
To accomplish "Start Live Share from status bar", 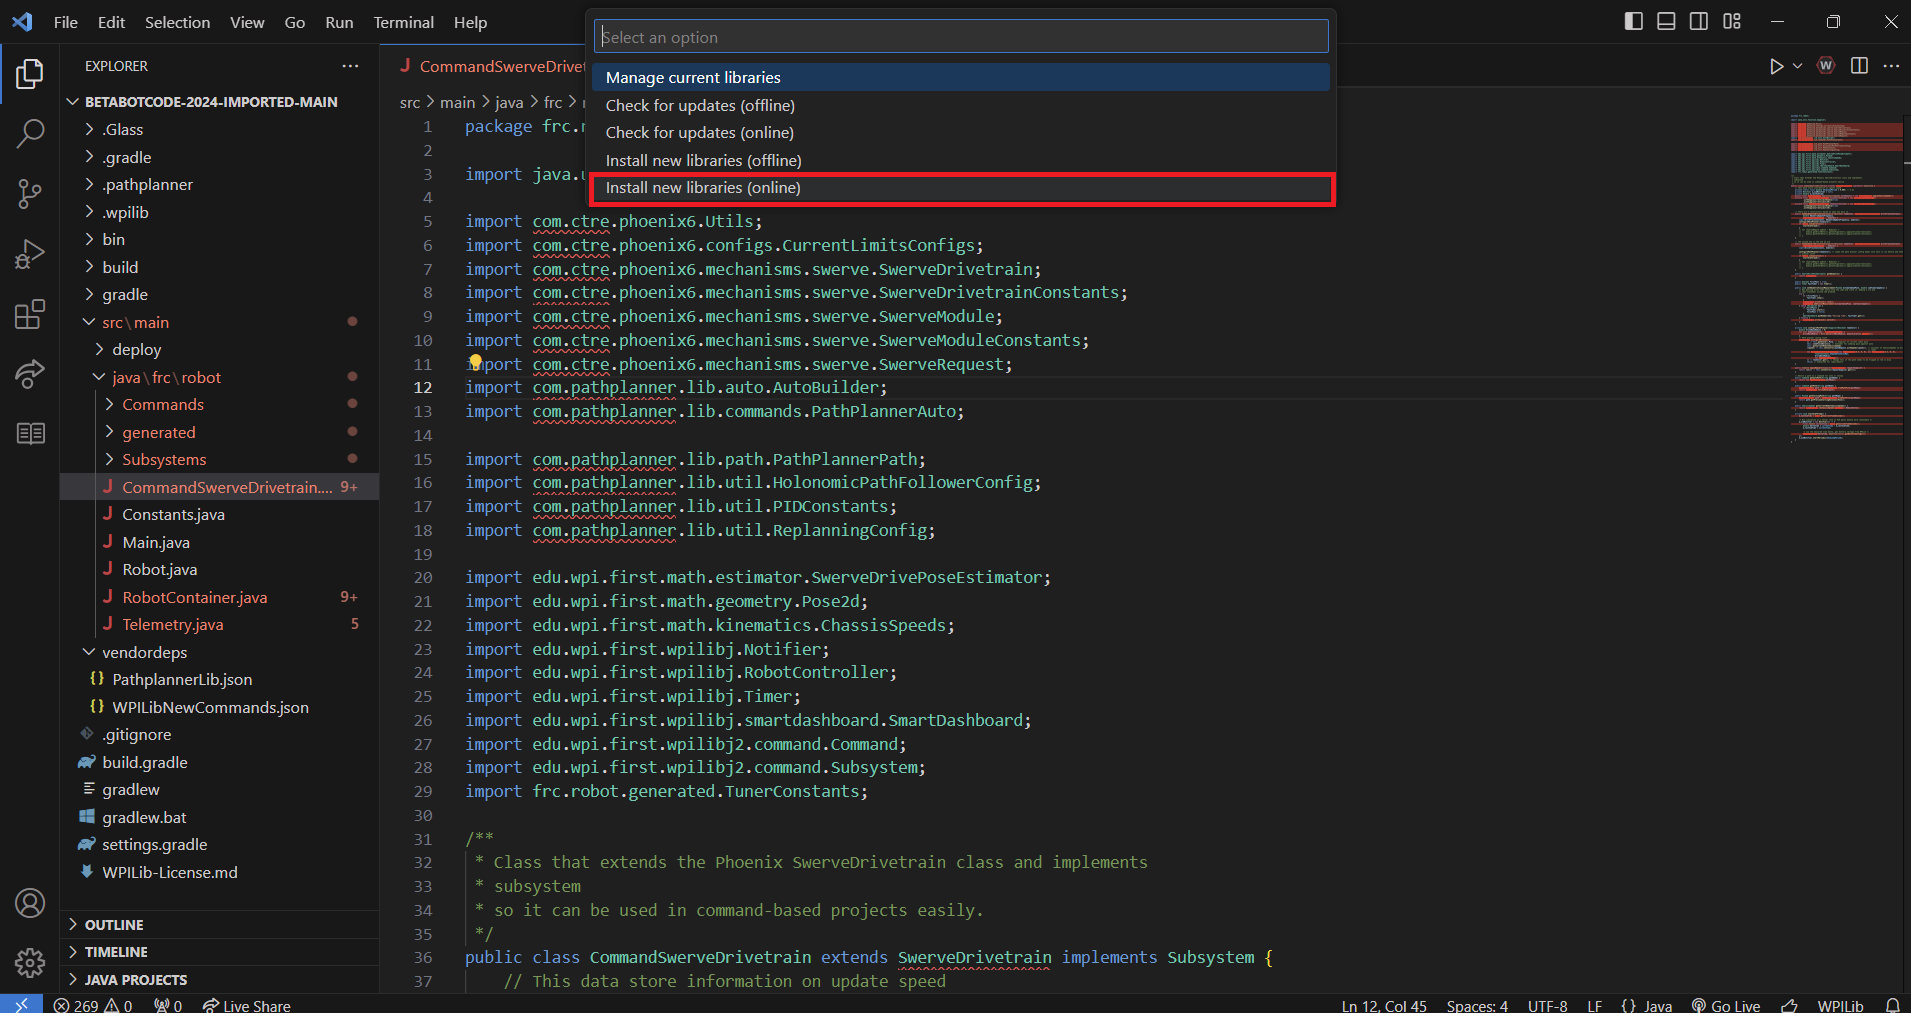I will coord(246,1005).
